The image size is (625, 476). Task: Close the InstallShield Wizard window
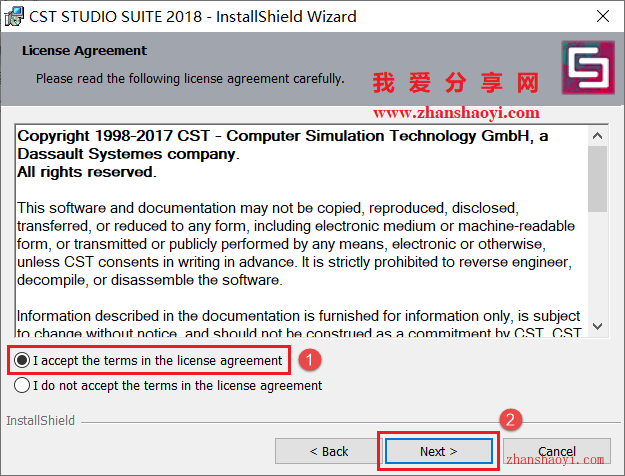pos(603,16)
